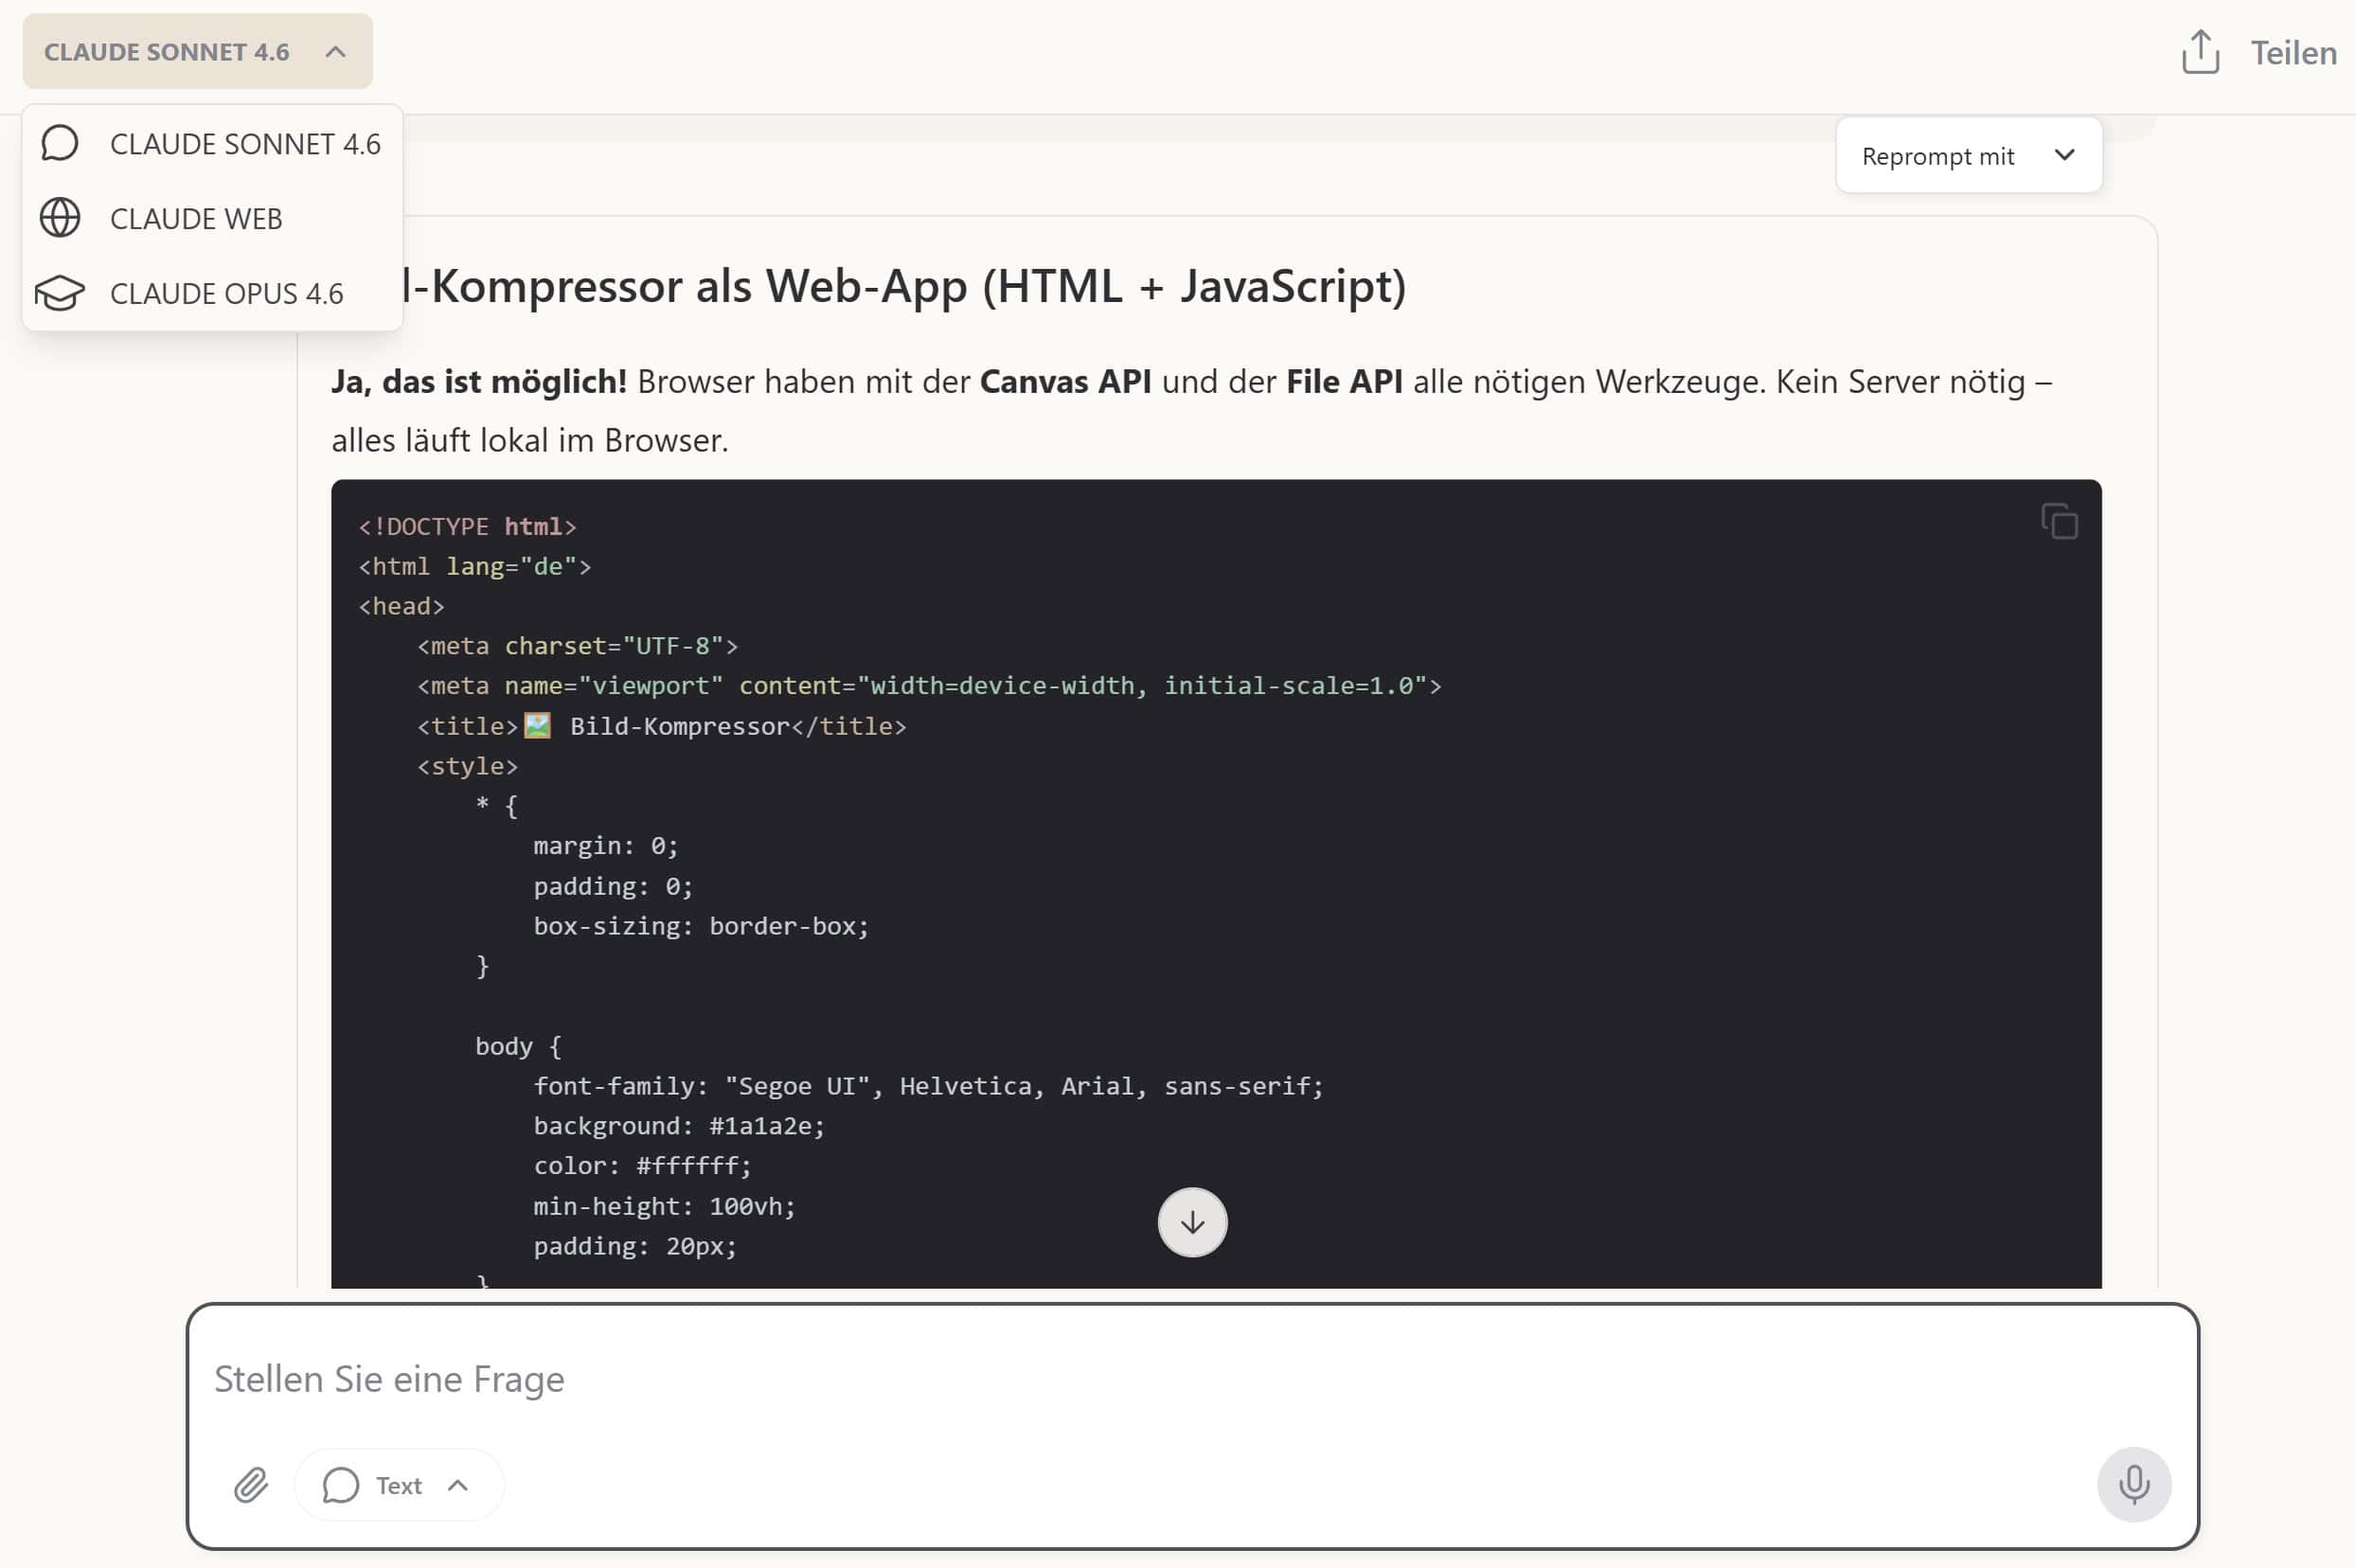Click the graduation cap icon for Claude Opus
Image resolution: width=2356 pixels, height=1568 pixels.
click(60, 293)
